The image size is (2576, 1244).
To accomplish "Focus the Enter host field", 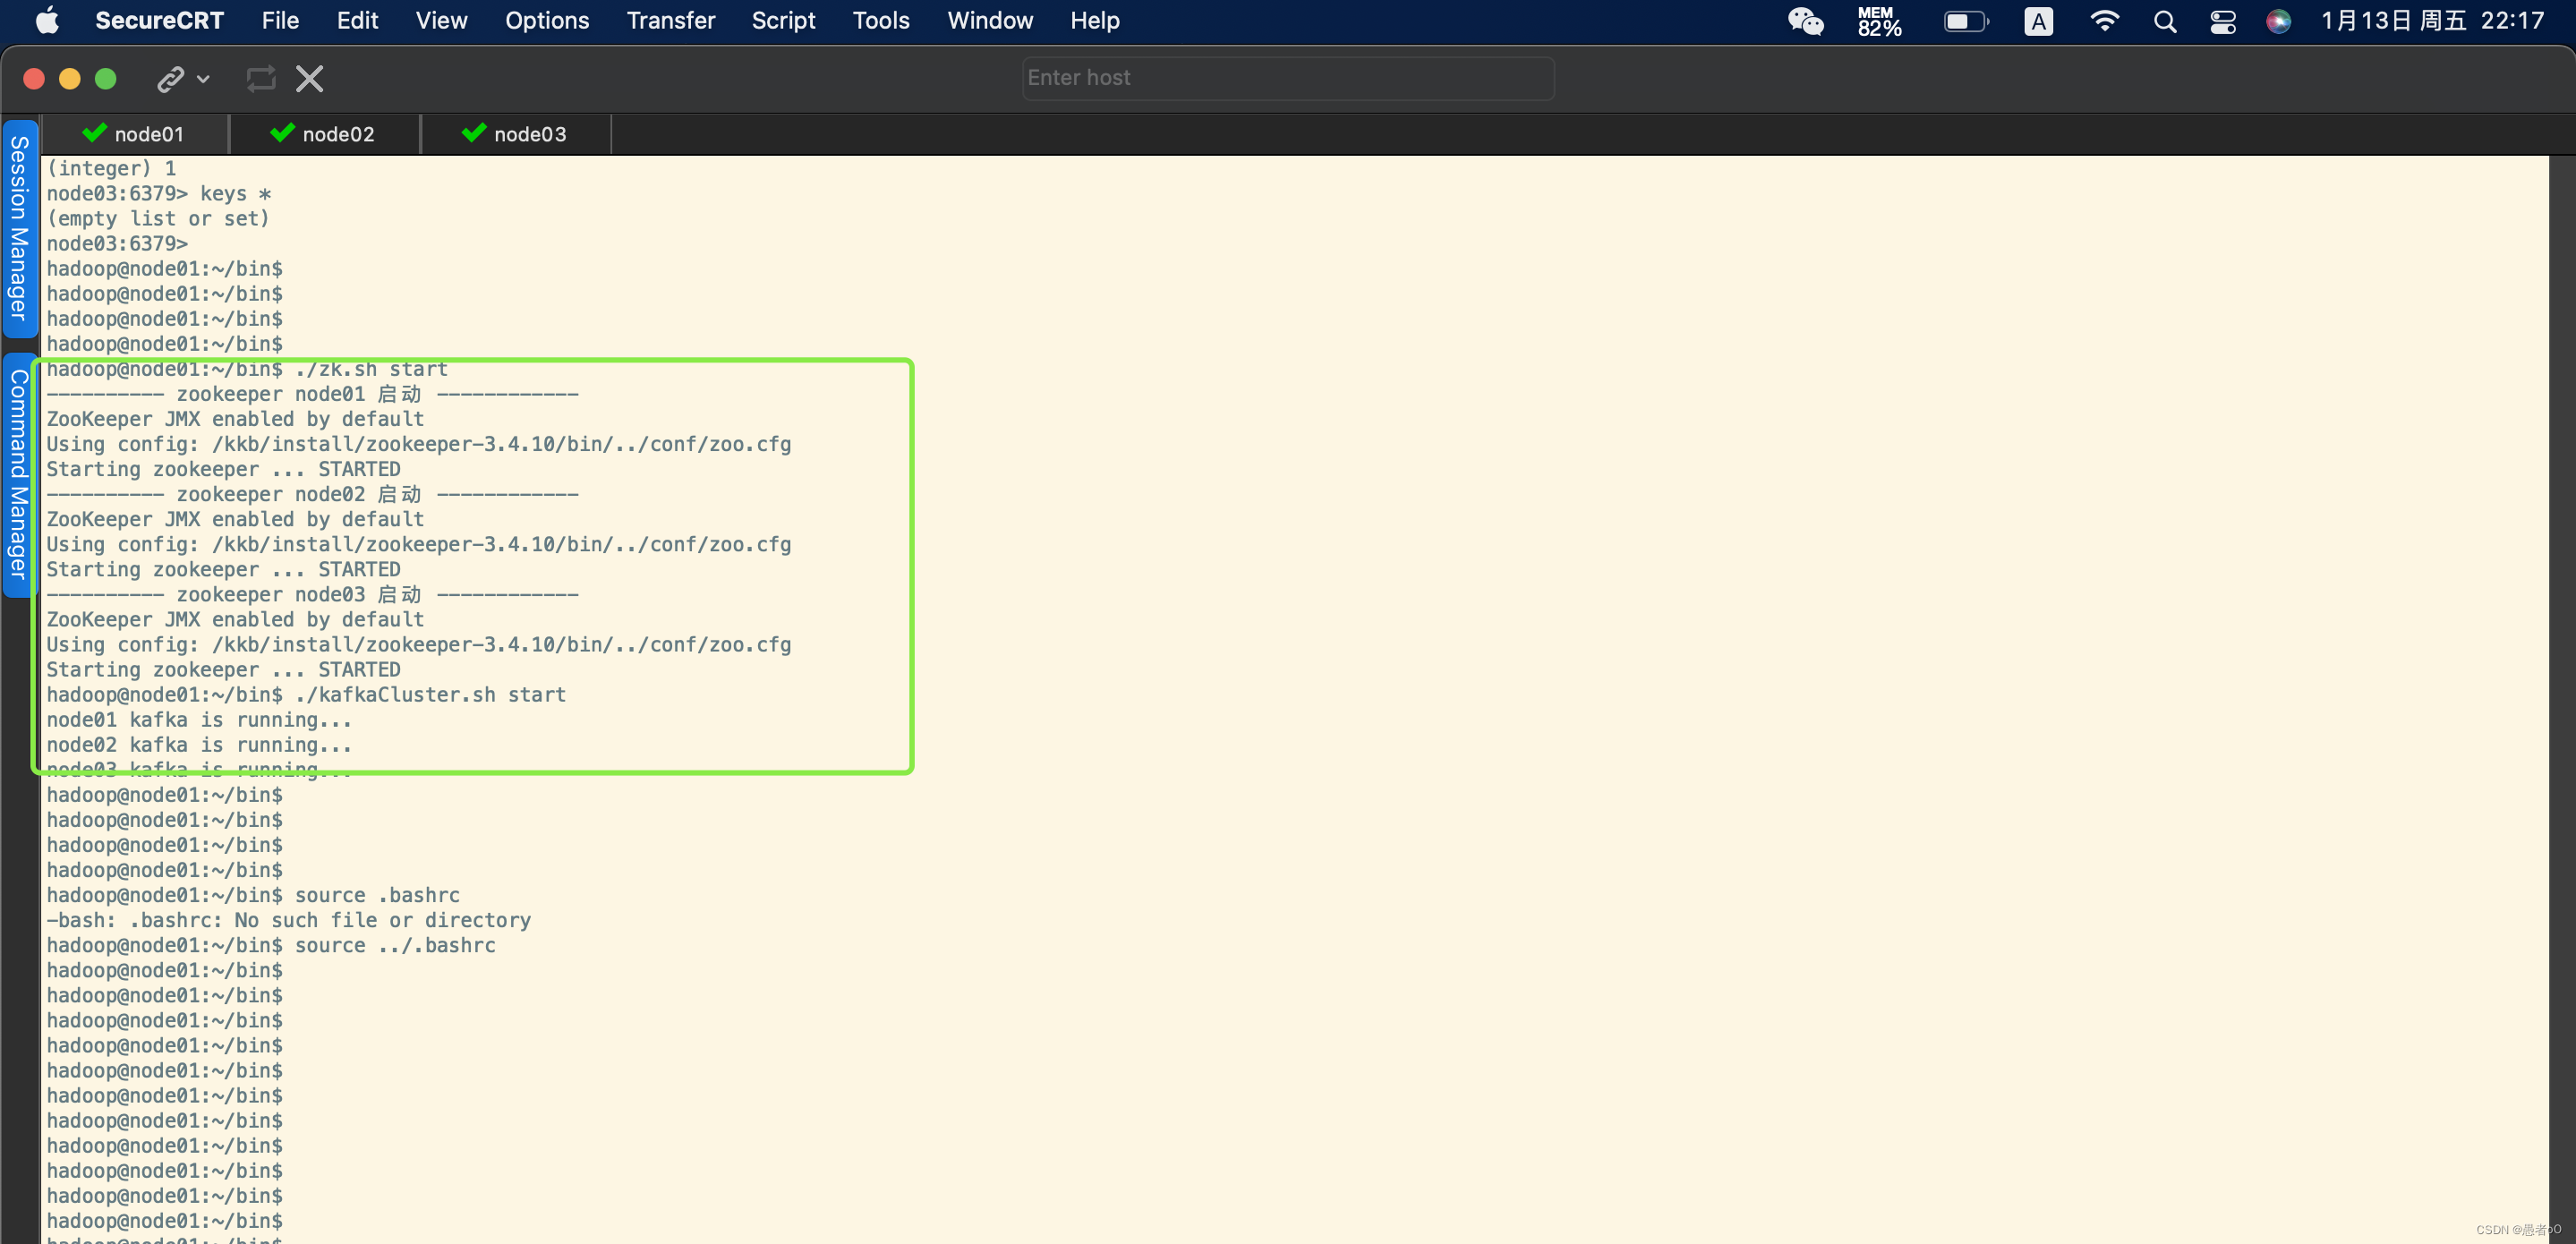I will tap(1288, 78).
